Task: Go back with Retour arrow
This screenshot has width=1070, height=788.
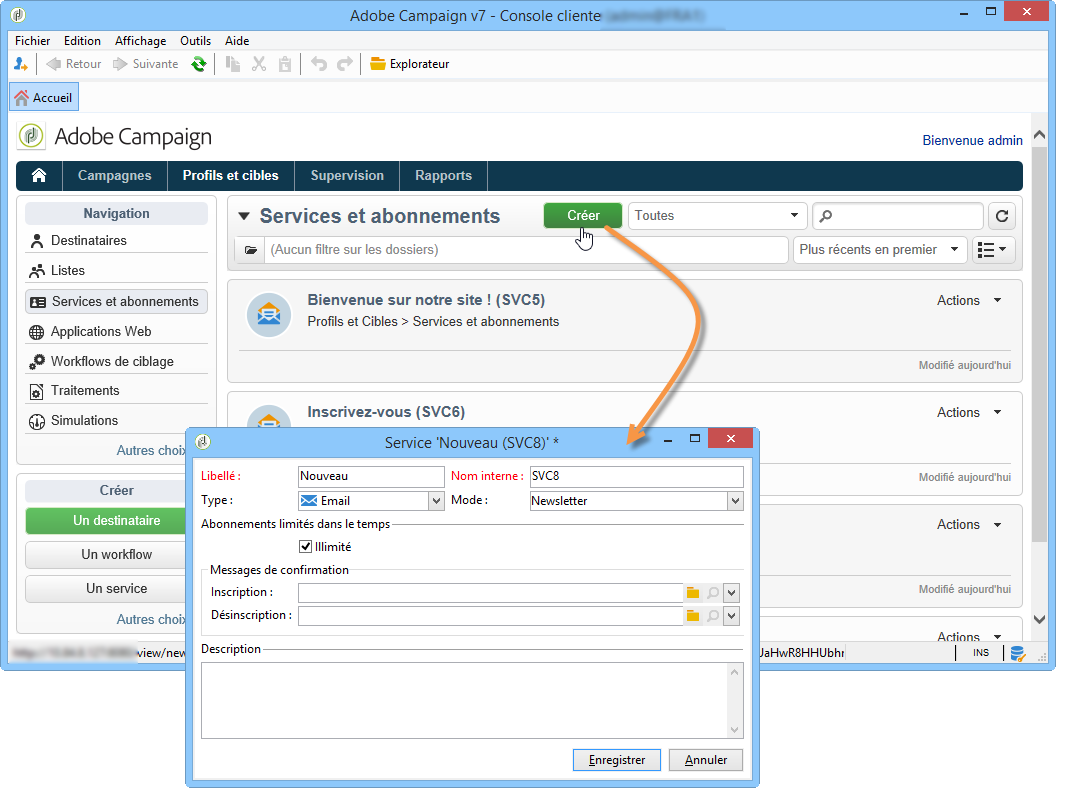Action: (74, 64)
